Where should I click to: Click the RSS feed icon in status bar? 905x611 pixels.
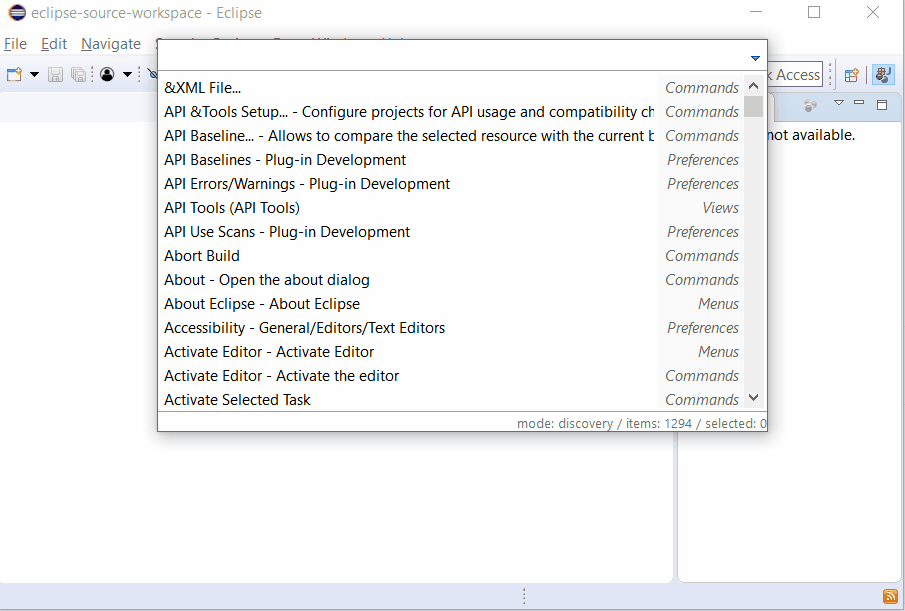coord(890,596)
